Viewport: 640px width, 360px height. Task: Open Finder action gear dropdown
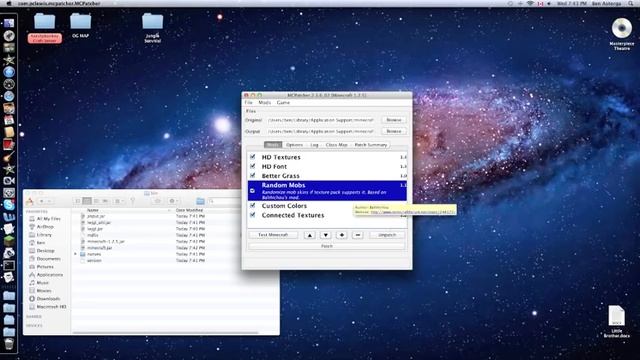pos(173,201)
